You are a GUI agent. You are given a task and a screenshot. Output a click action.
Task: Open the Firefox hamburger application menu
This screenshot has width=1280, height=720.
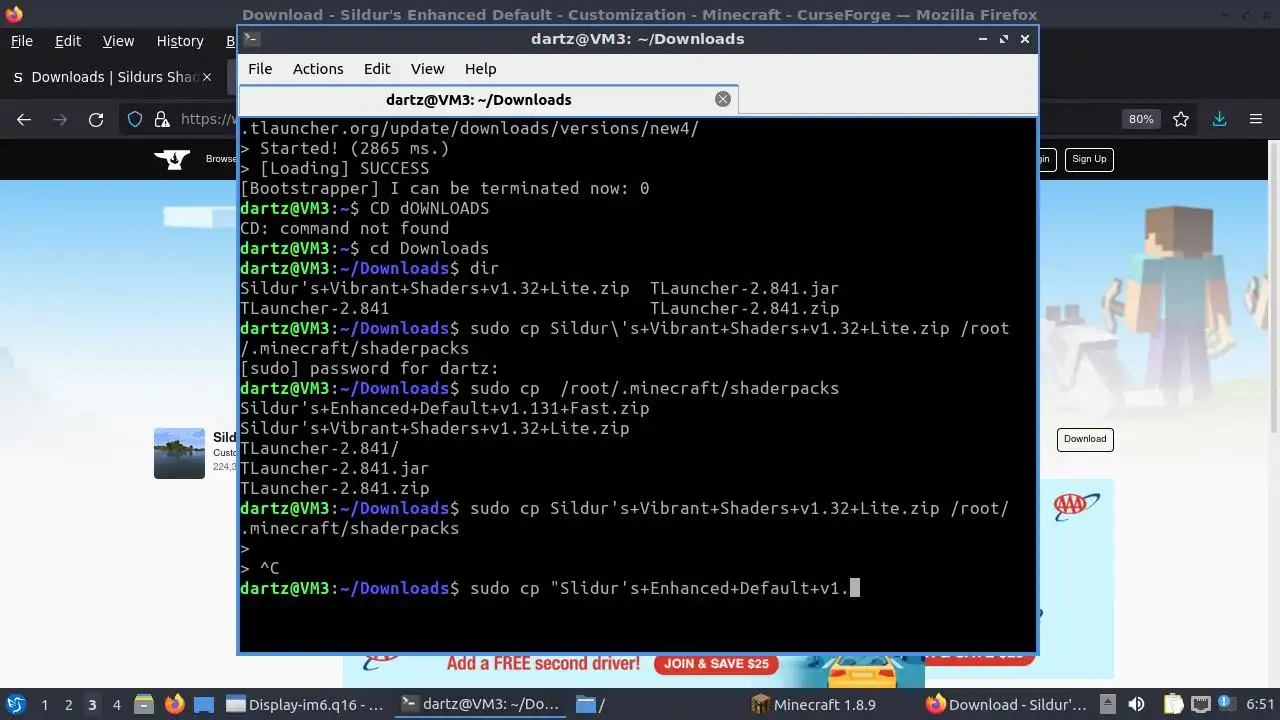(x=1256, y=119)
